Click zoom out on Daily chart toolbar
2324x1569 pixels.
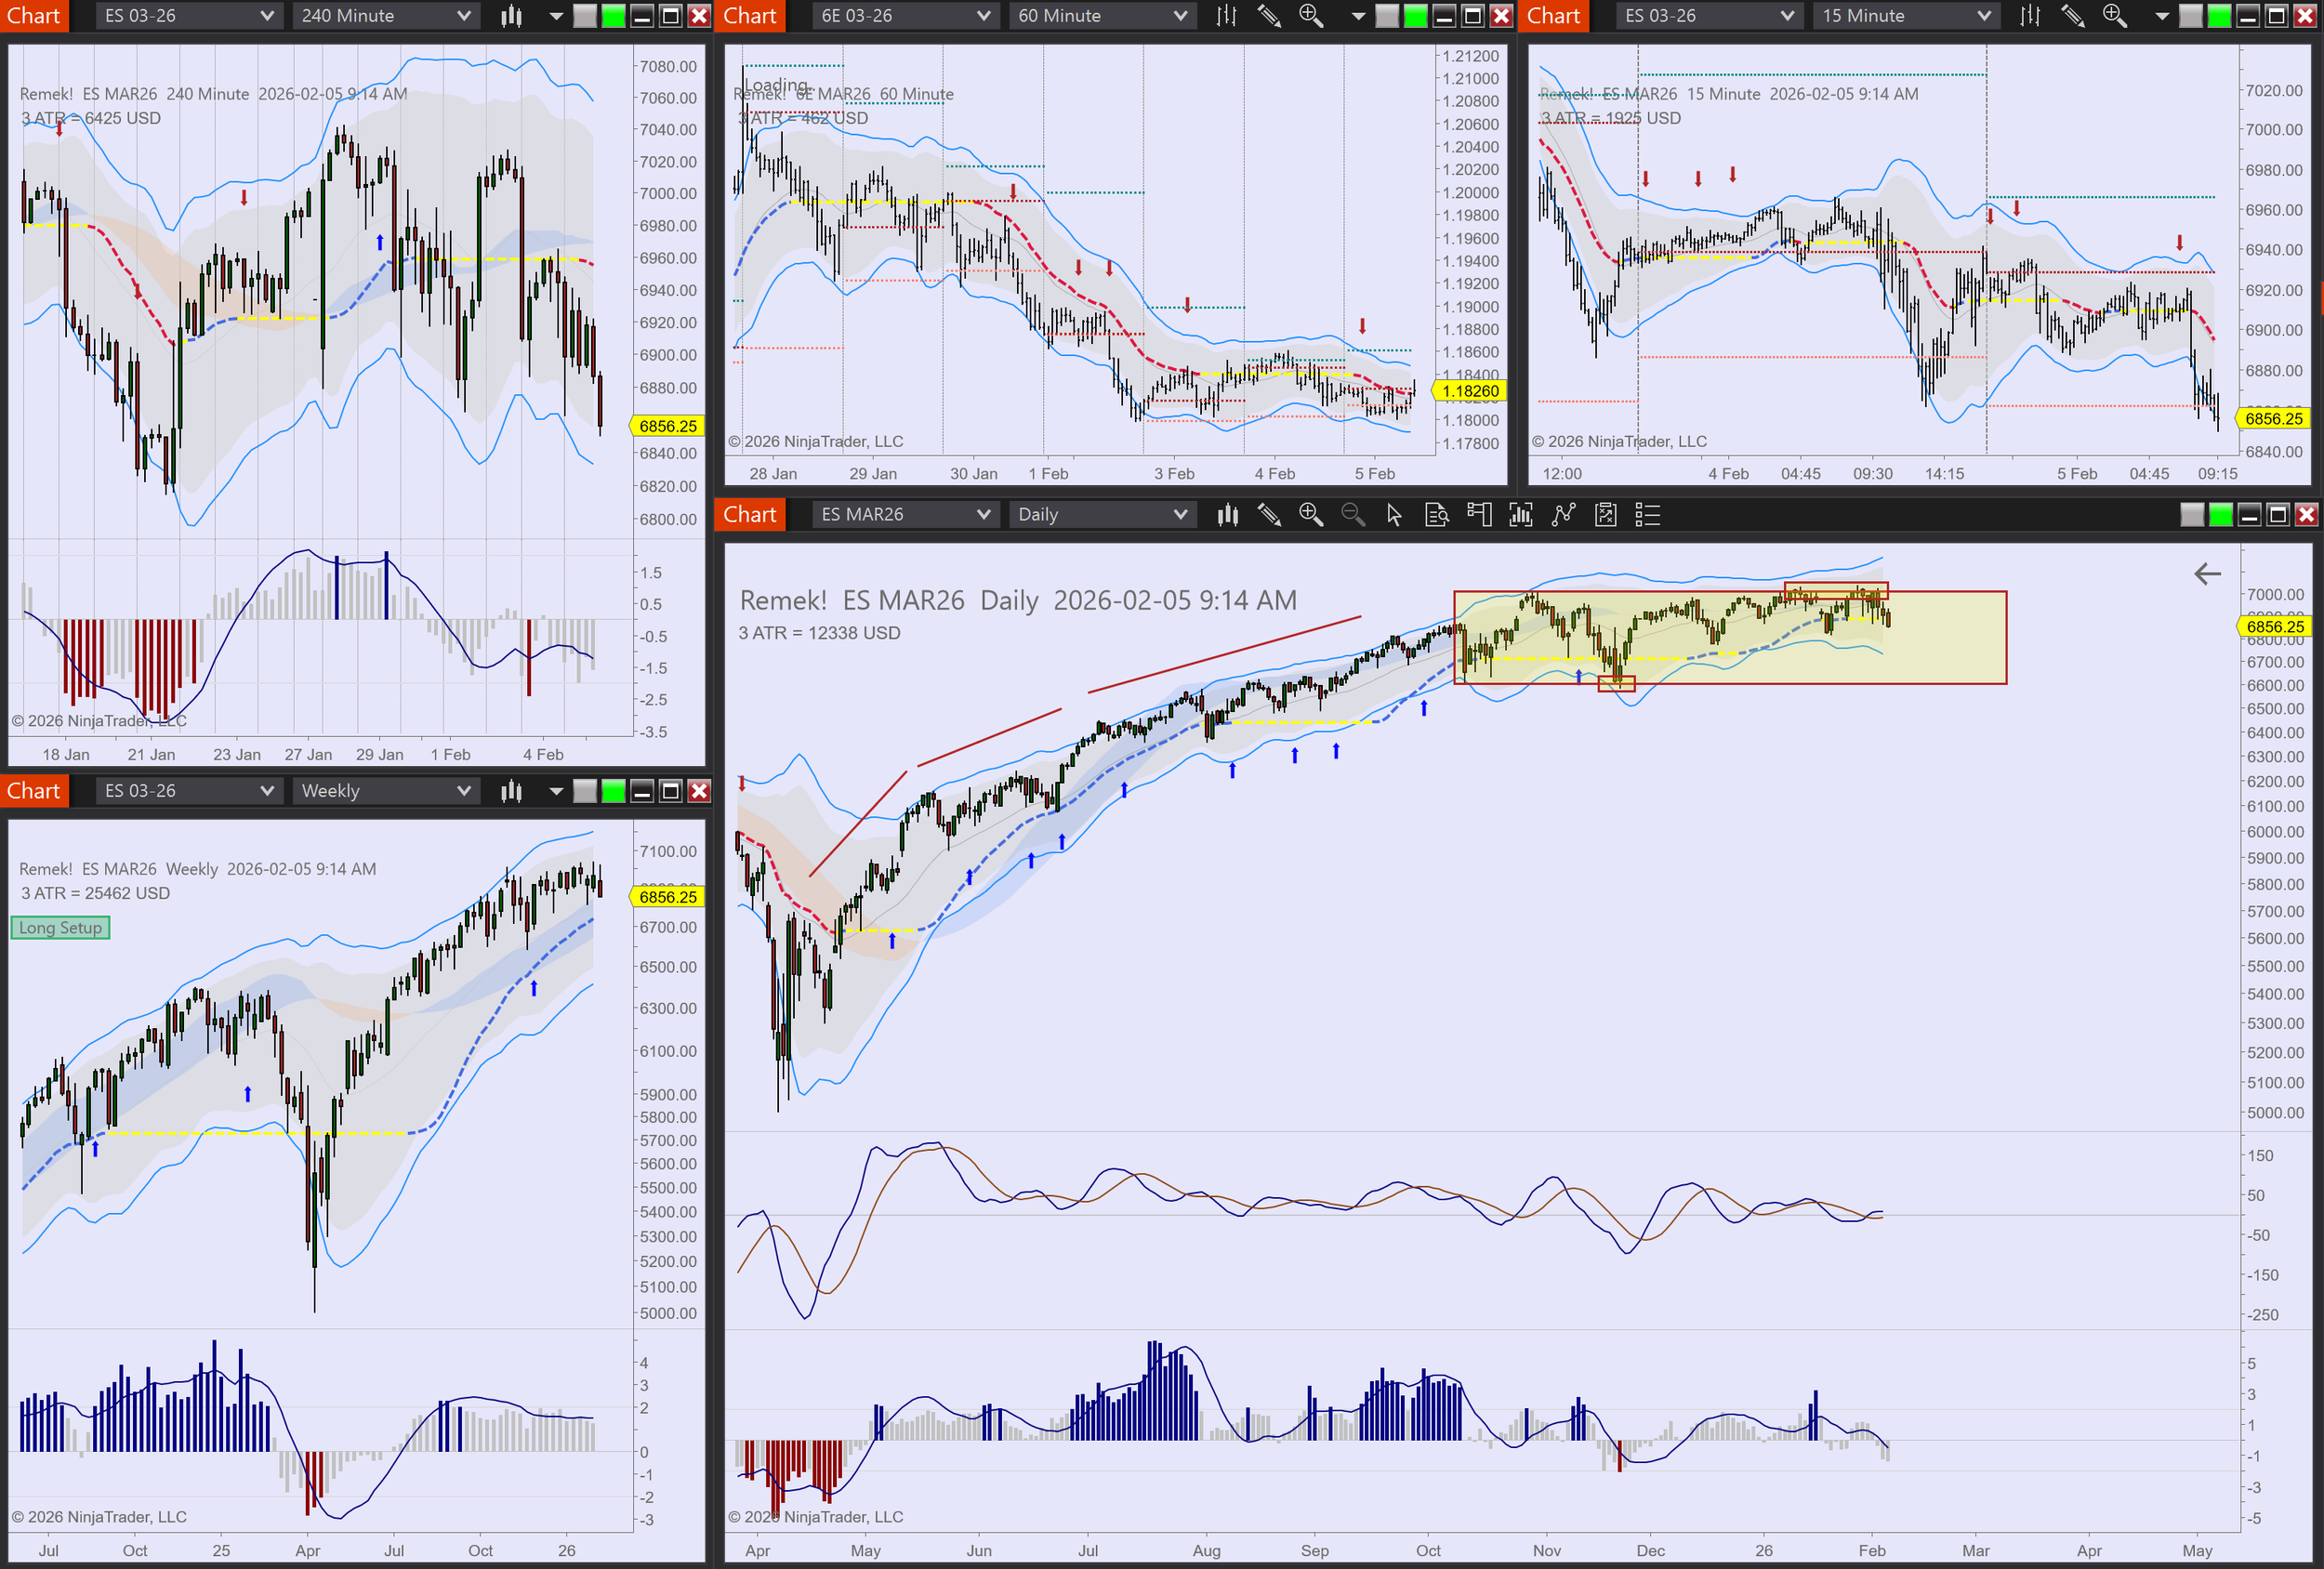click(x=1352, y=515)
